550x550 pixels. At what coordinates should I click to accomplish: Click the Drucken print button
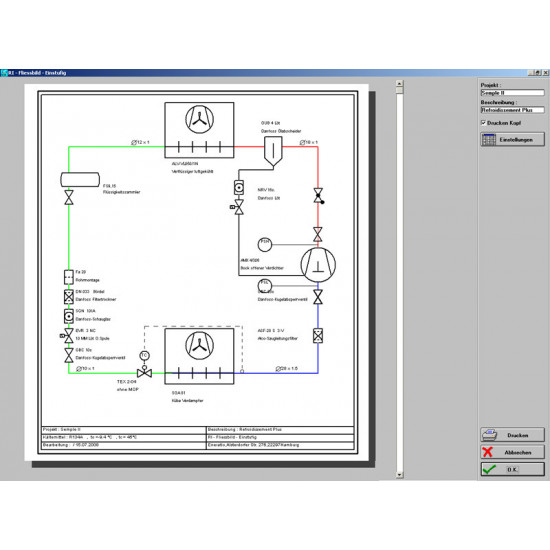click(x=512, y=435)
